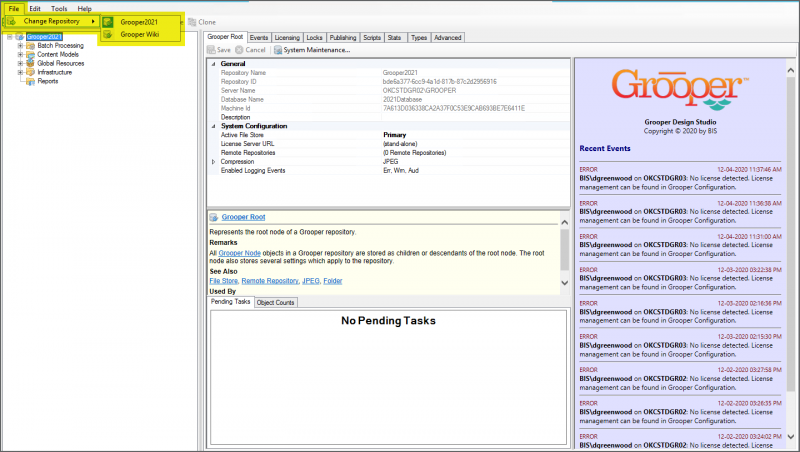Viewport: 800px width, 452px height.
Task: Click help pane scroll down arrow
Action: (564, 283)
